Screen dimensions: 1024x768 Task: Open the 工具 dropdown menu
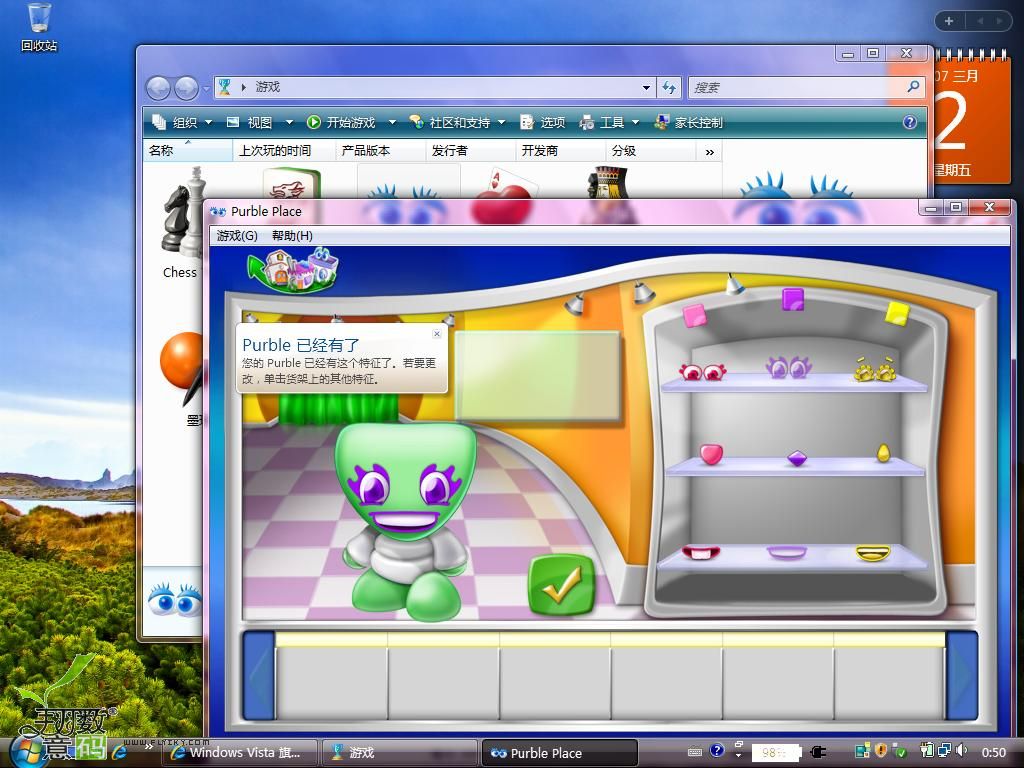[x=609, y=122]
